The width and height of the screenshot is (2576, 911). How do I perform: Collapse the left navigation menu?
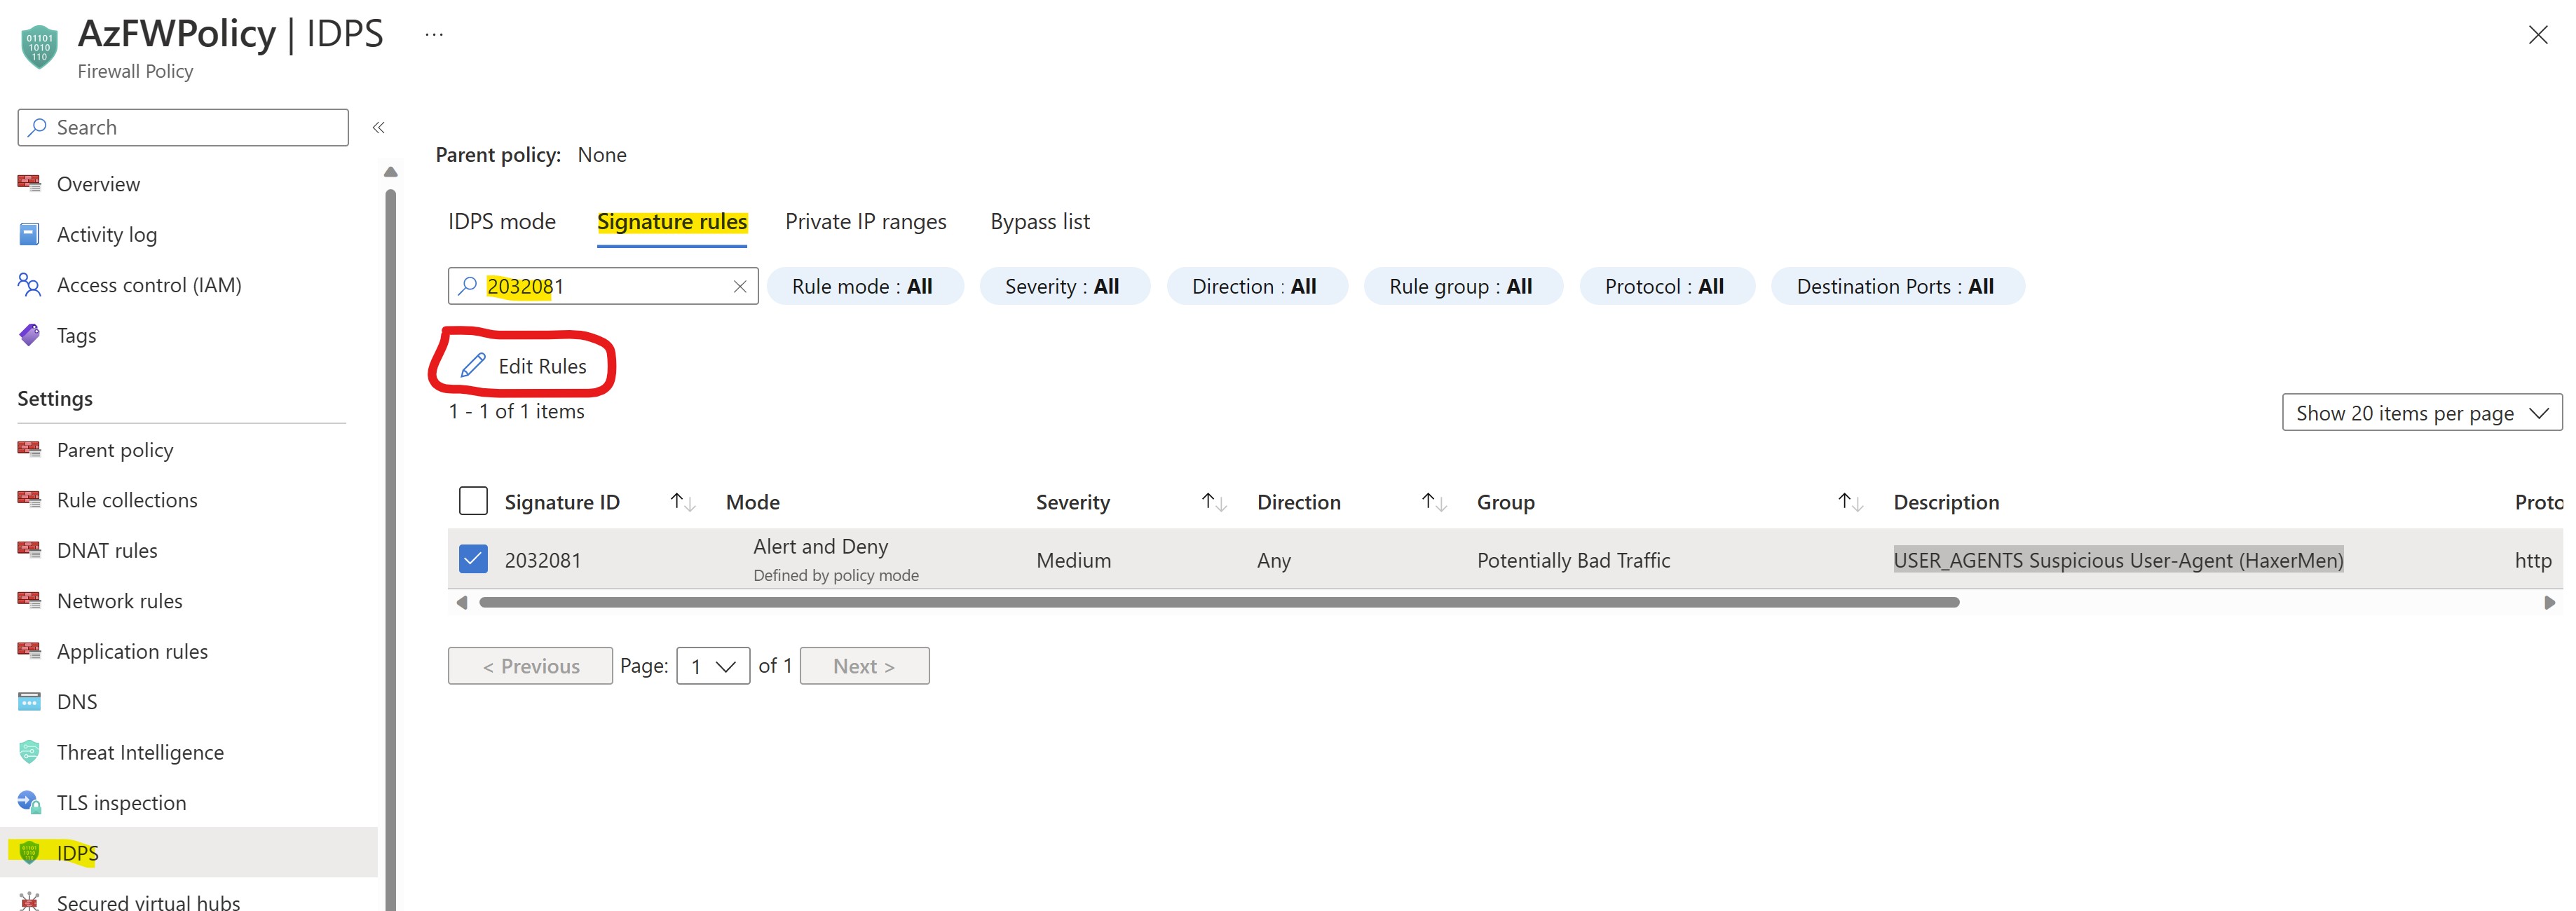[x=378, y=127]
